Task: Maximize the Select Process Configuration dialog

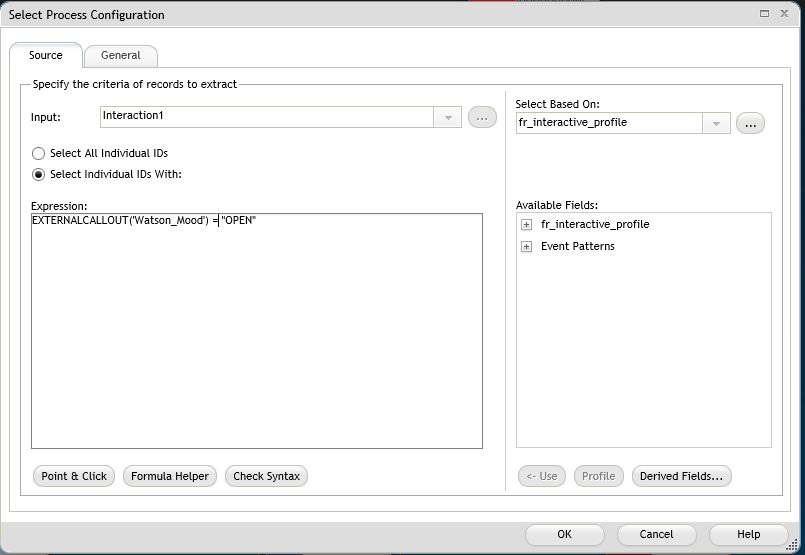Action: point(764,14)
